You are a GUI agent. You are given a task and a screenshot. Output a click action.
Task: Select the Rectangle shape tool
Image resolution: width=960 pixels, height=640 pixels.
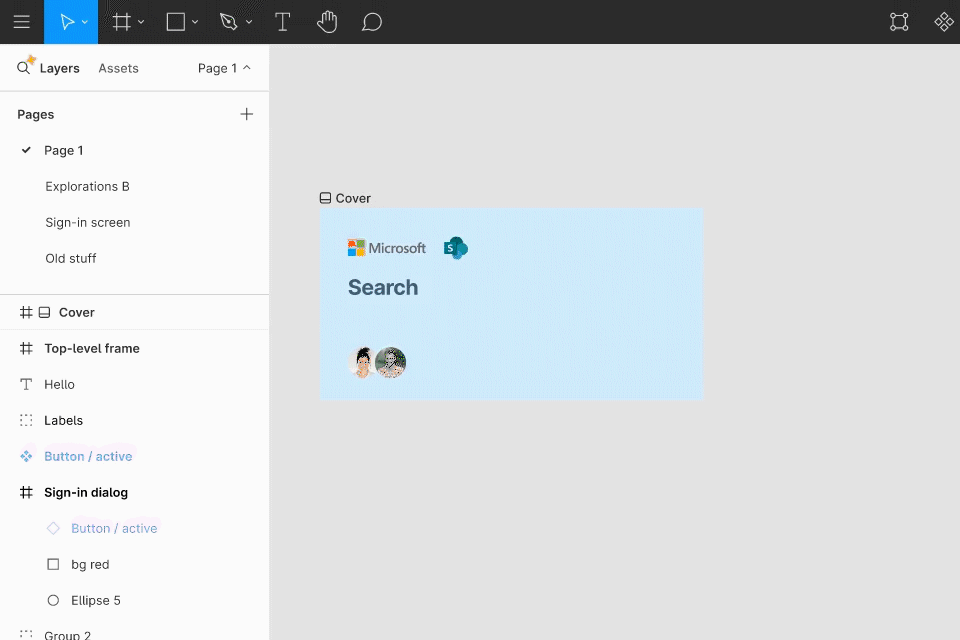point(176,22)
